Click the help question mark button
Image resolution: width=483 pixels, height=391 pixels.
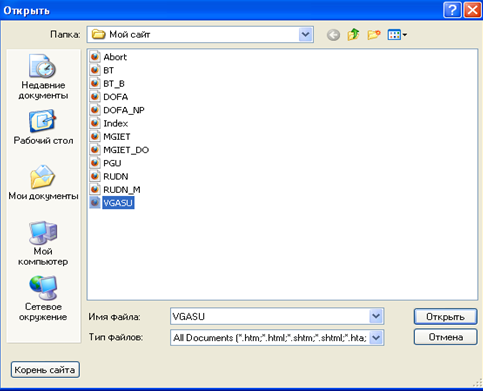tap(452, 10)
